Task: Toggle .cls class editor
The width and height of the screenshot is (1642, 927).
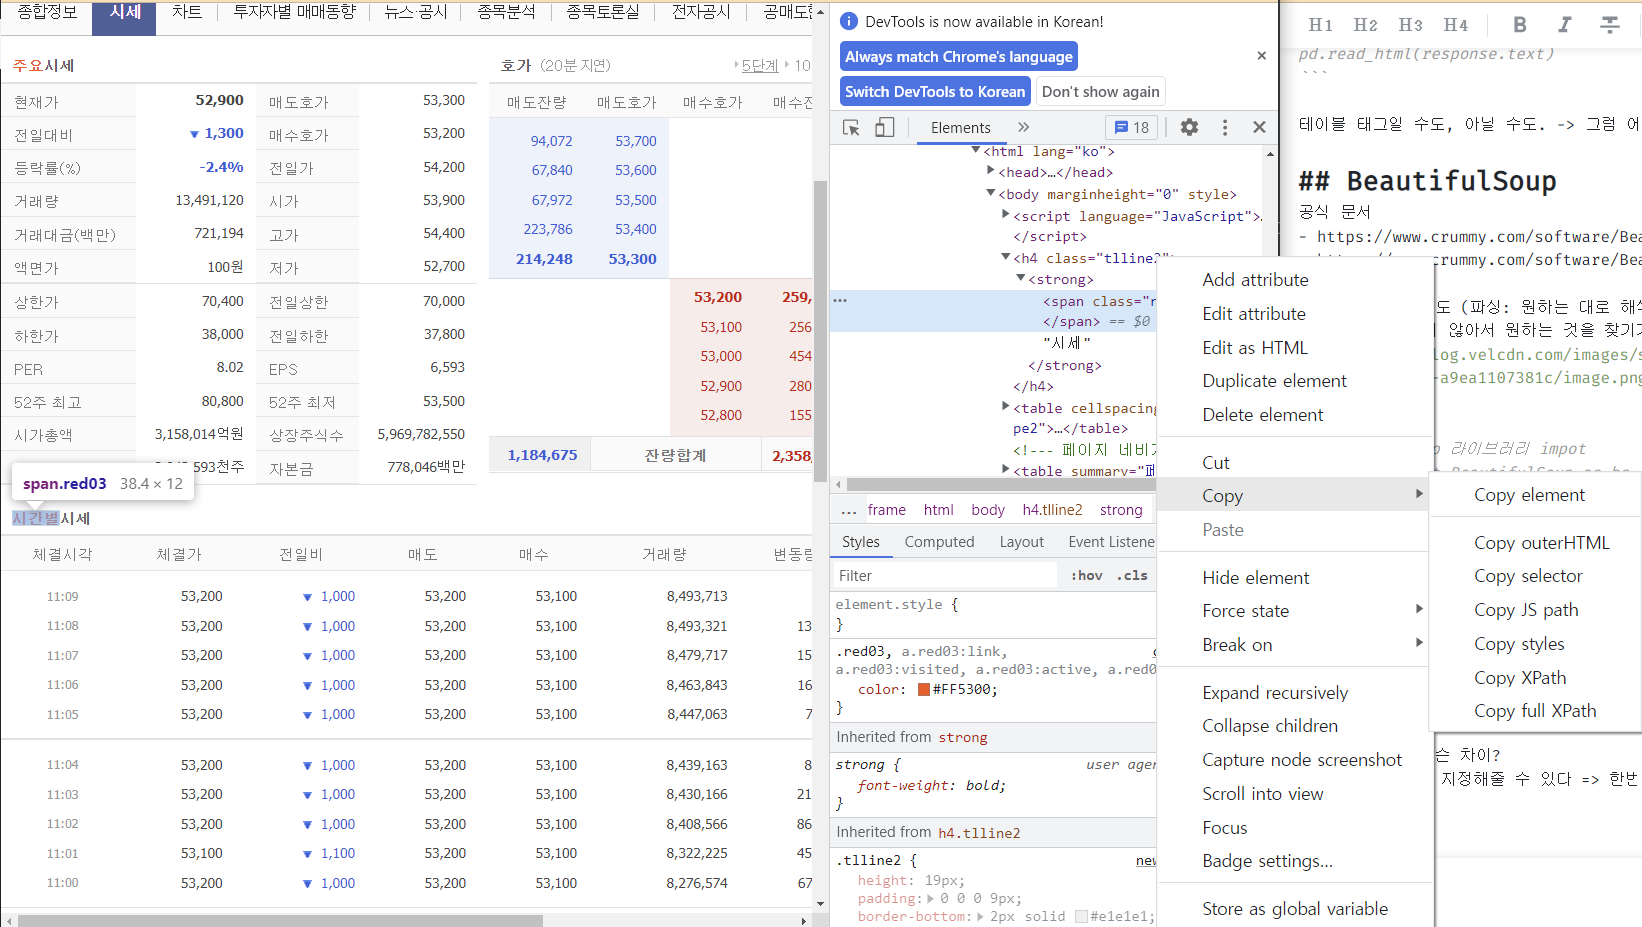Action: point(1134,575)
